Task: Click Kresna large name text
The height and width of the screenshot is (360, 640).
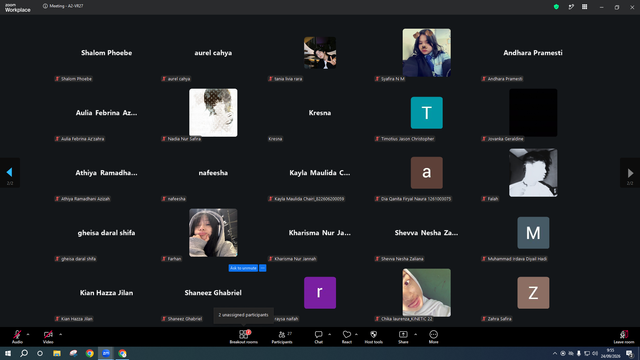Action: (x=320, y=113)
